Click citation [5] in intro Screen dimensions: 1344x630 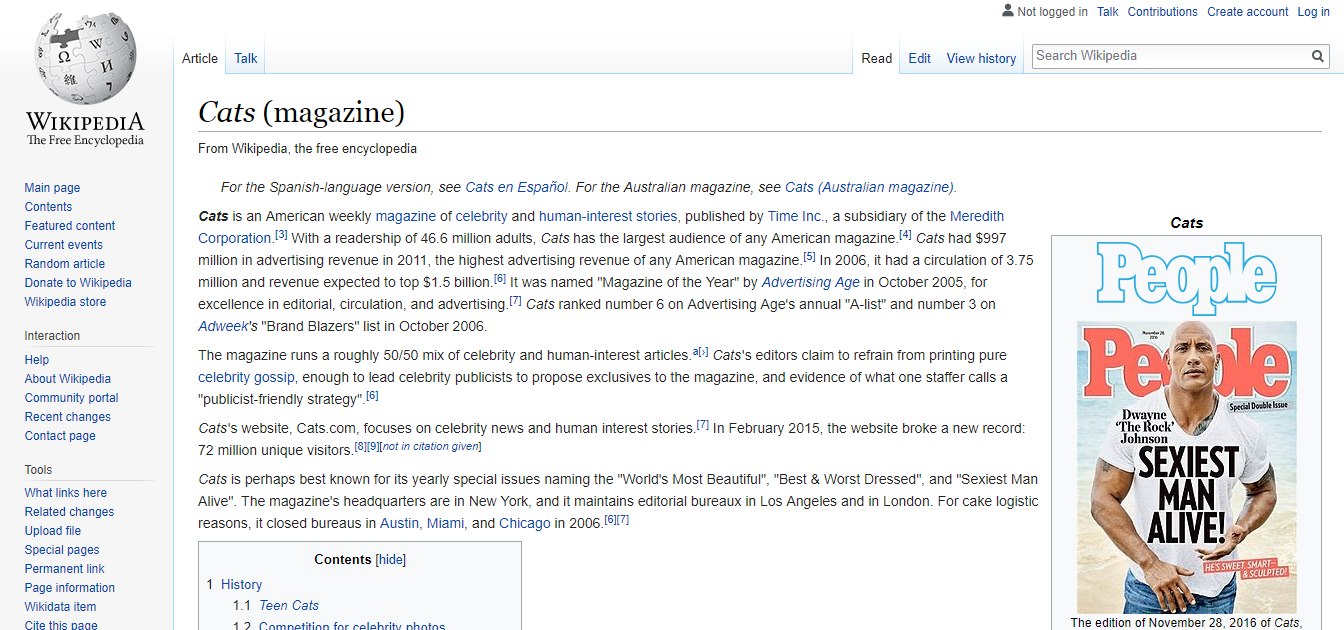click(809, 257)
